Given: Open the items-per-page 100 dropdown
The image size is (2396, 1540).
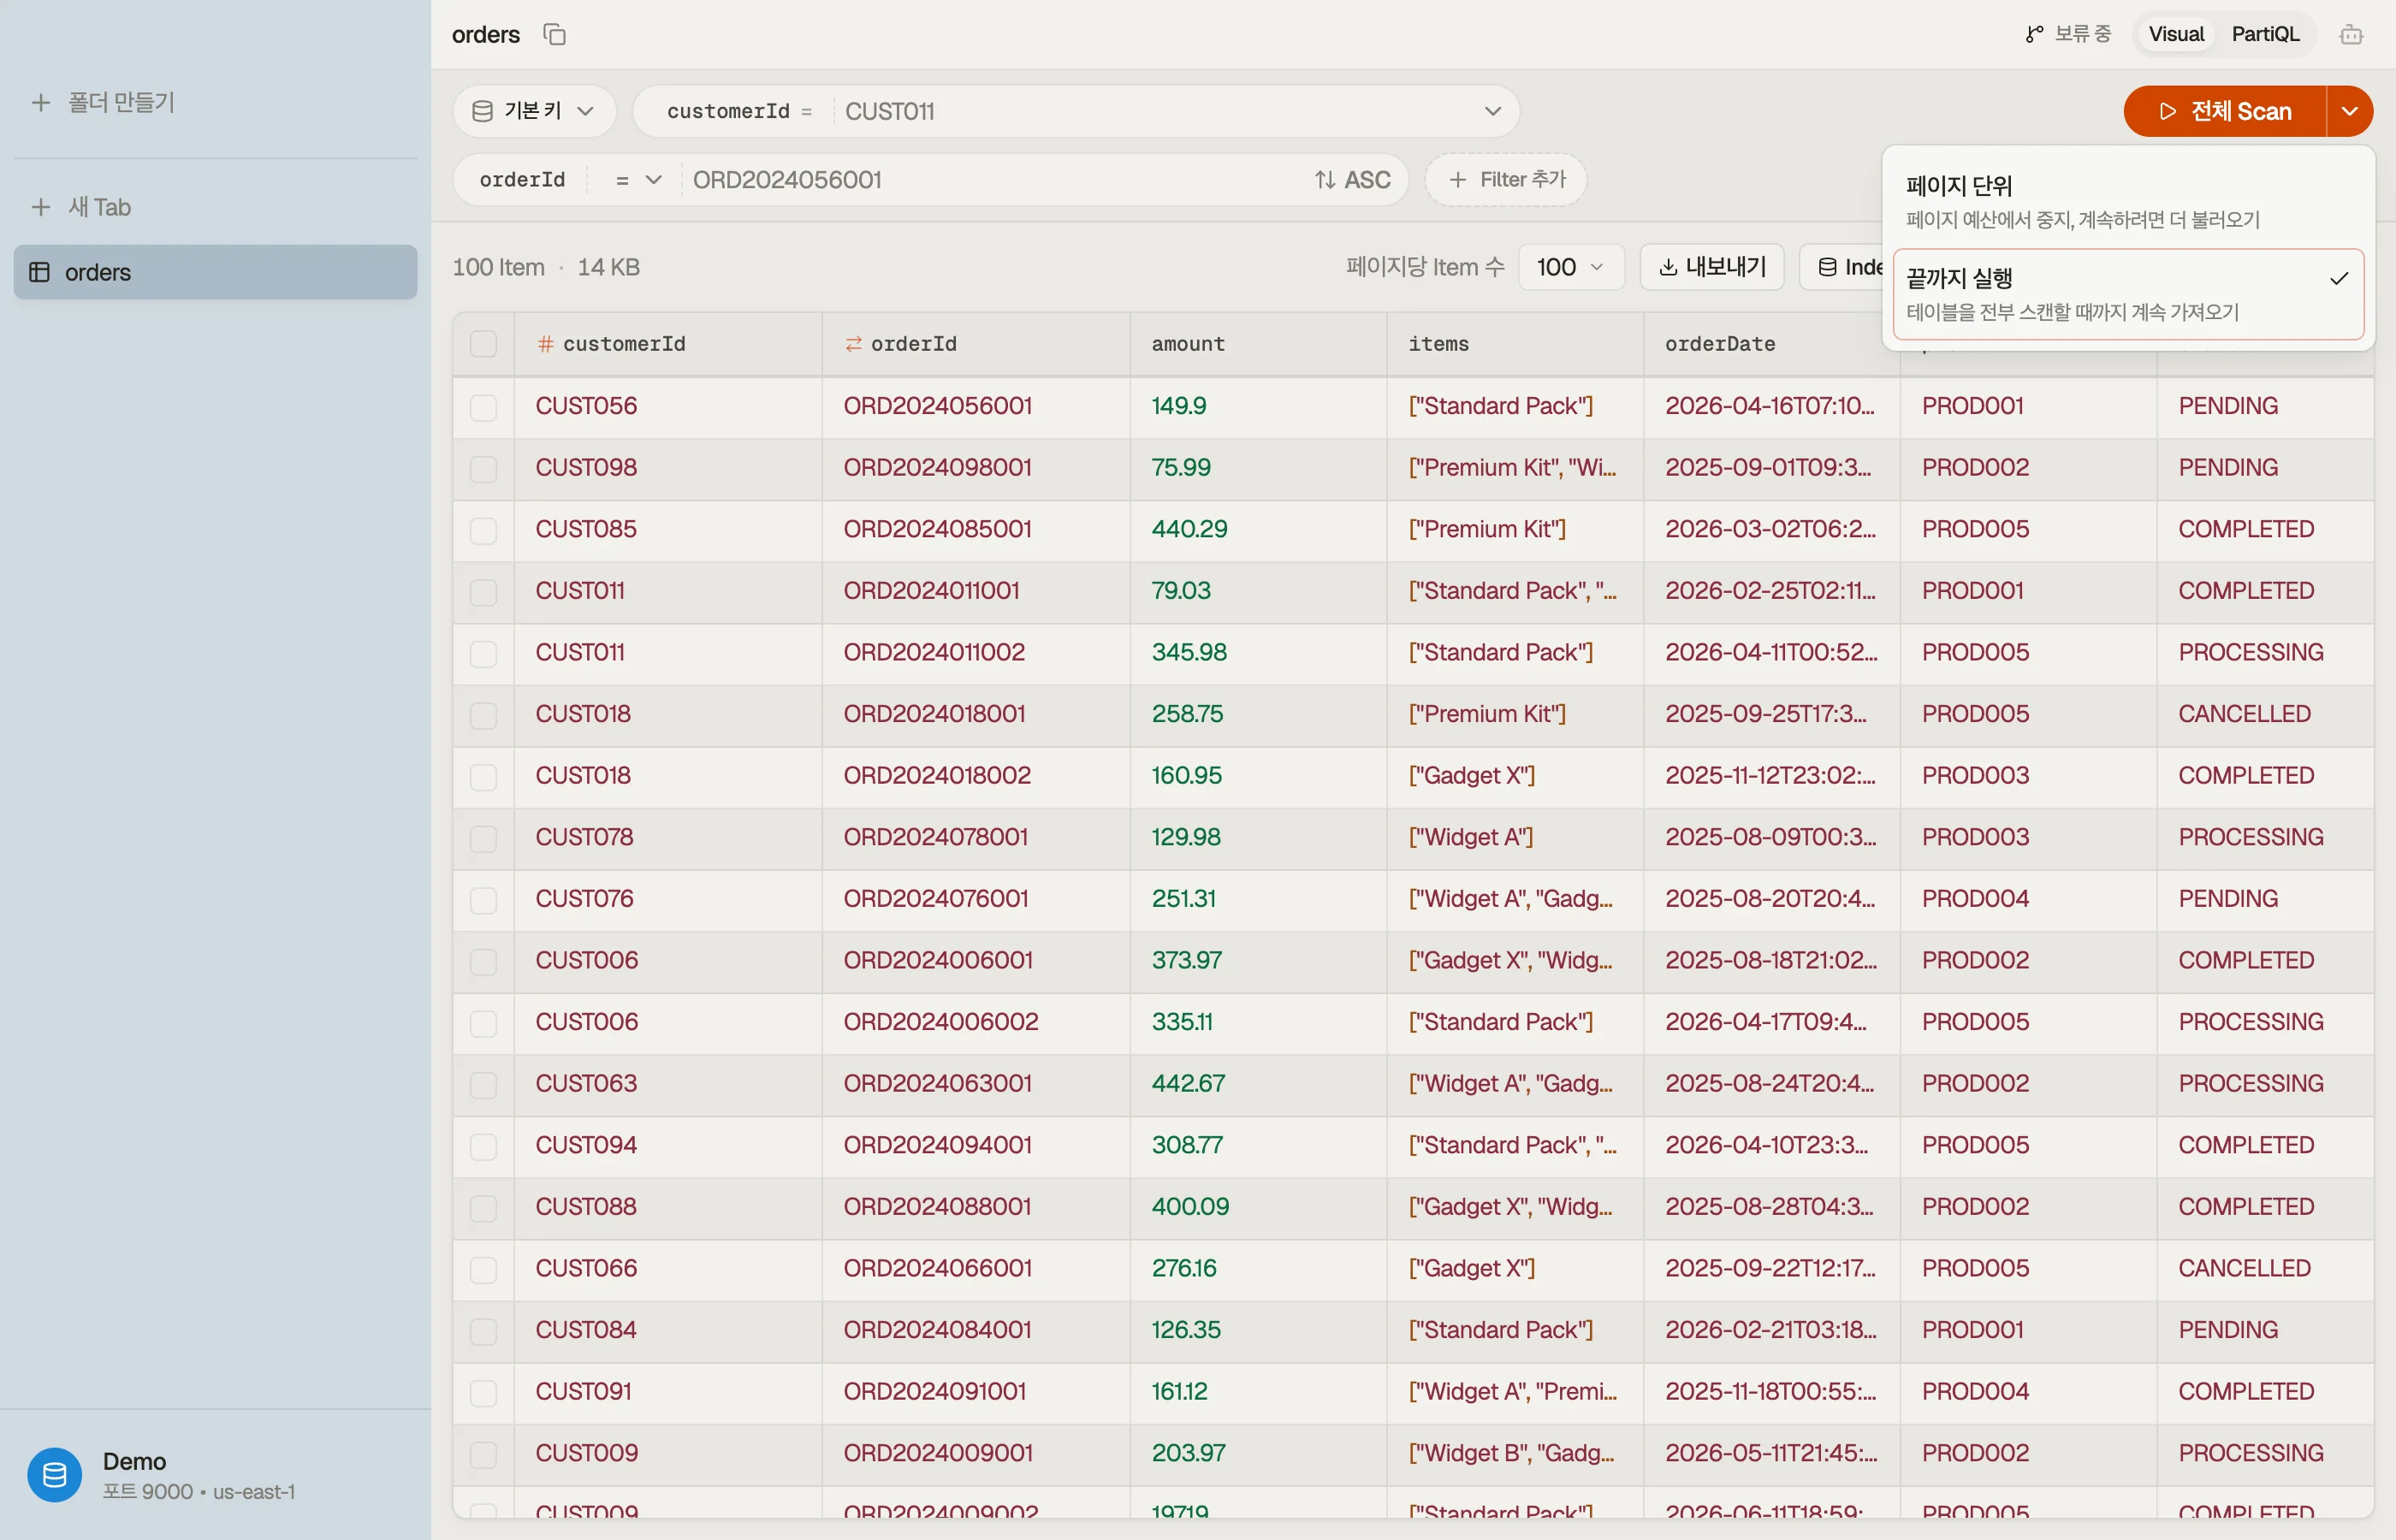Looking at the screenshot, I should point(1570,267).
